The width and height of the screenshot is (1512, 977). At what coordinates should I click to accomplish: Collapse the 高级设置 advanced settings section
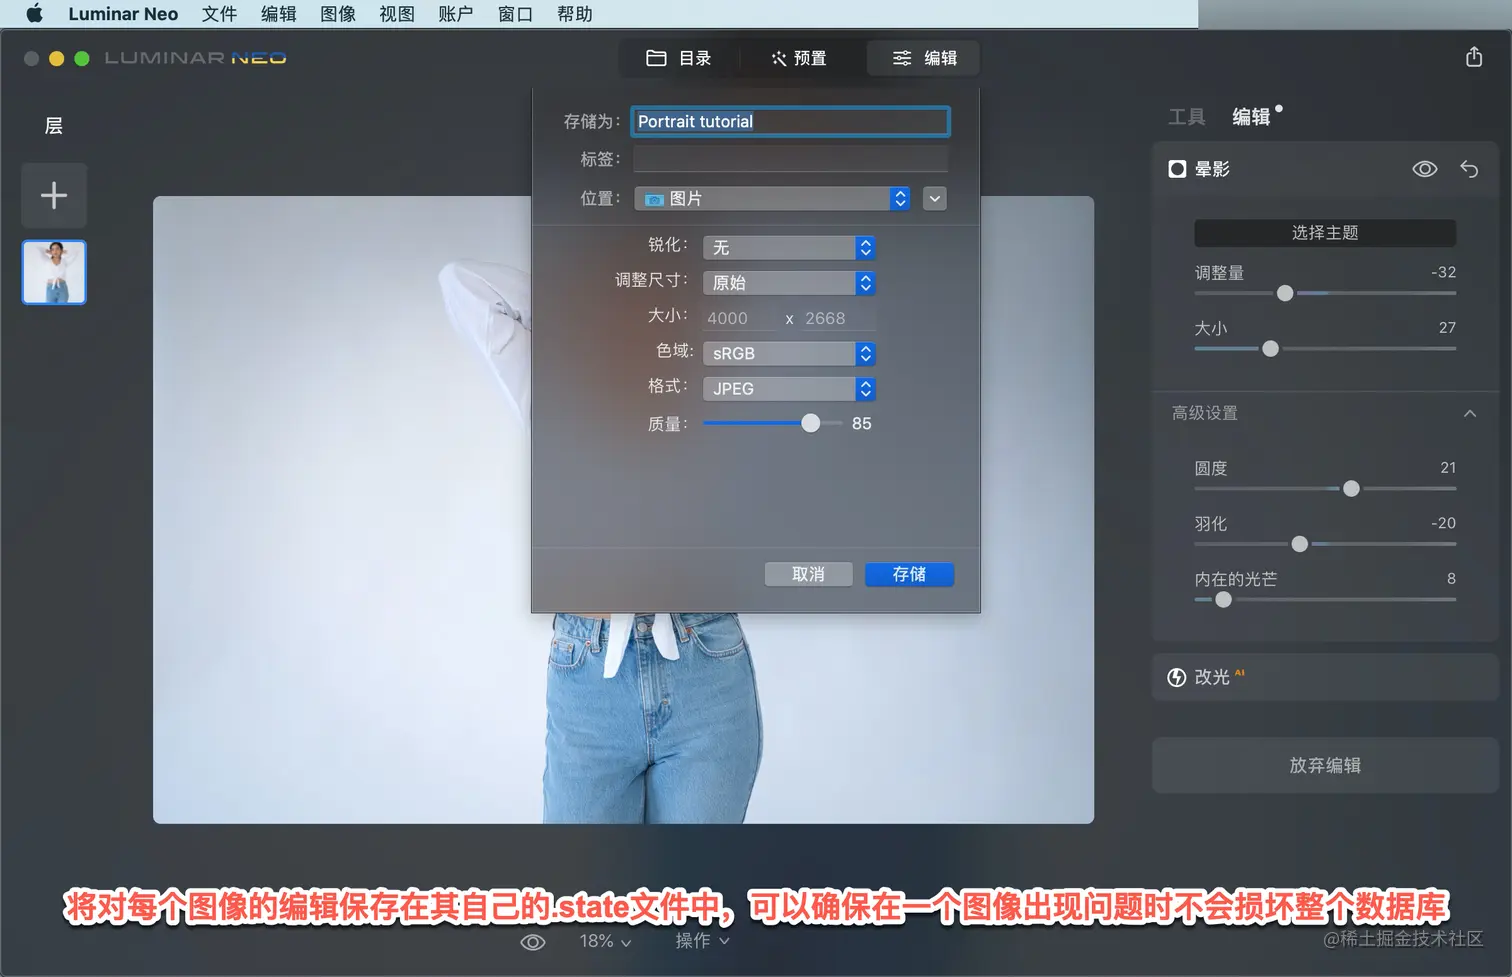click(x=1470, y=413)
